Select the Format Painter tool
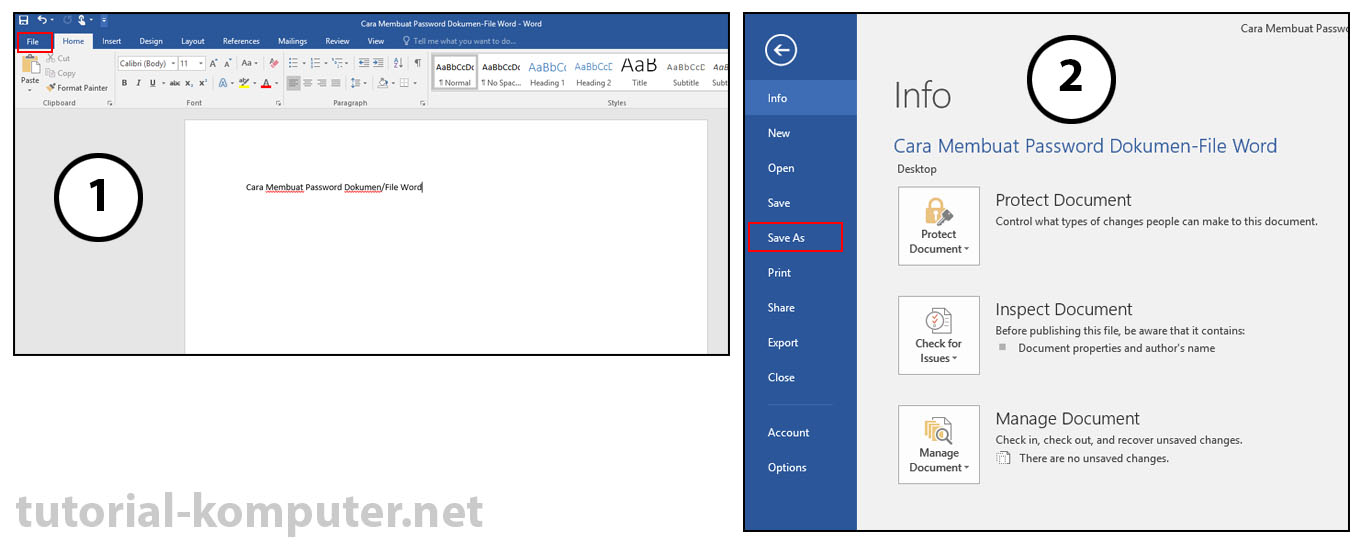The width and height of the screenshot is (1366, 546). tap(77, 88)
